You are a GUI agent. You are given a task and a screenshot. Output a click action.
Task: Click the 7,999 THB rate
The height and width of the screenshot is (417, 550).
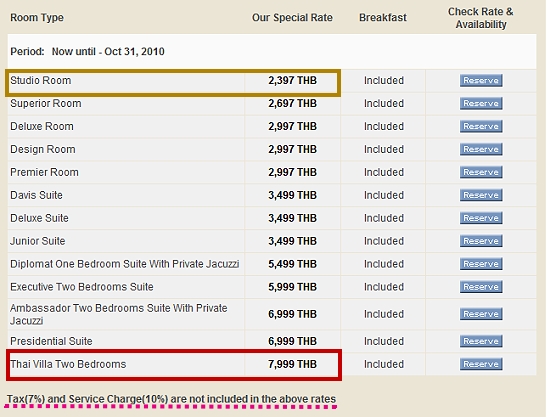(x=293, y=364)
